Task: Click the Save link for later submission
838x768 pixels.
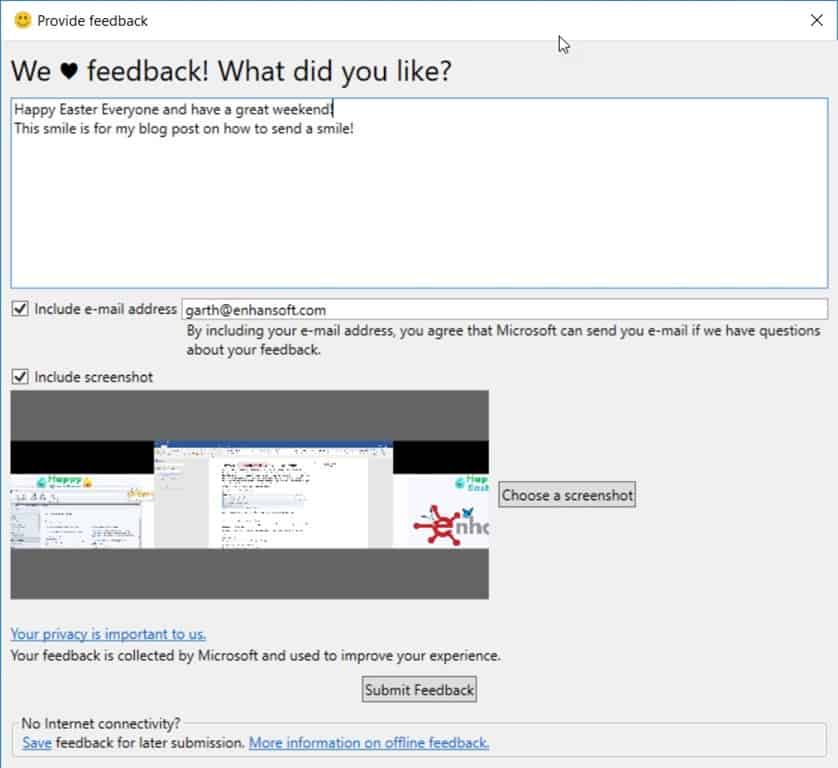Action: click(37, 743)
